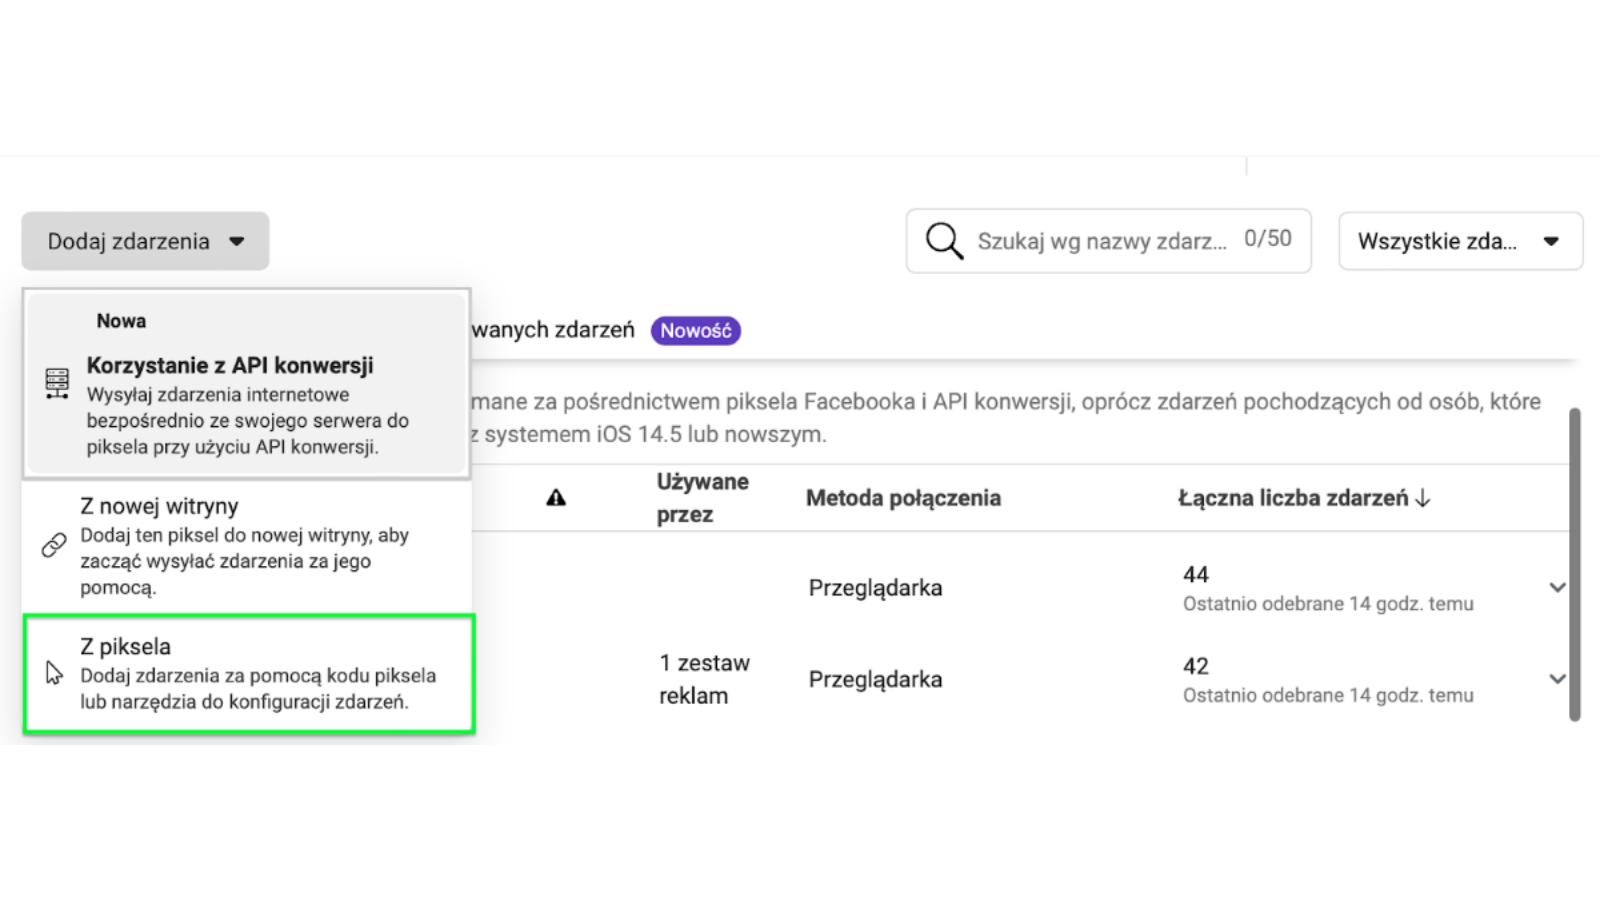Screen dimensions: 1600x900
Task: Click the vertical scrollbar of the events table
Action: pos(1575,564)
